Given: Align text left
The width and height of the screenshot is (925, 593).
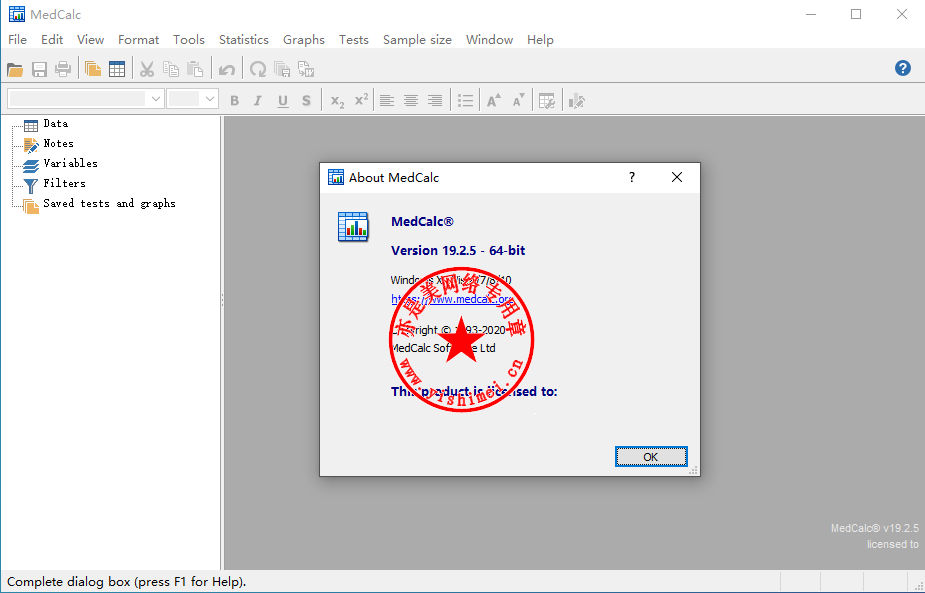Looking at the screenshot, I should (387, 101).
